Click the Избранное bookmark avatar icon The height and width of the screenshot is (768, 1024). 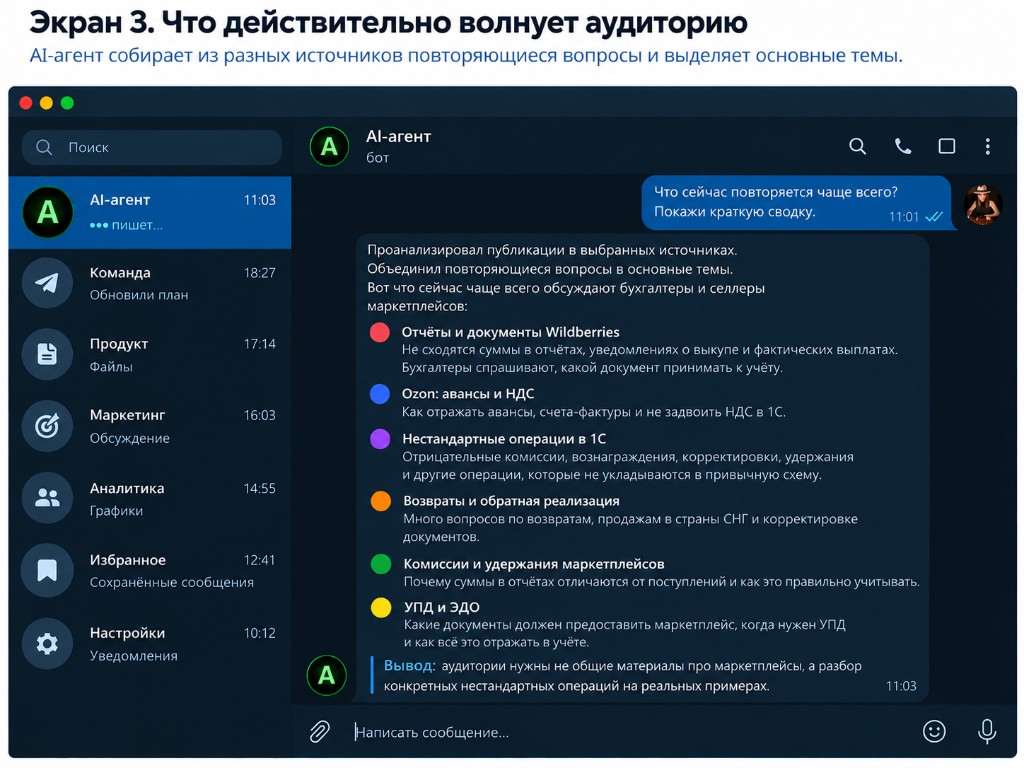click(x=46, y=570)
